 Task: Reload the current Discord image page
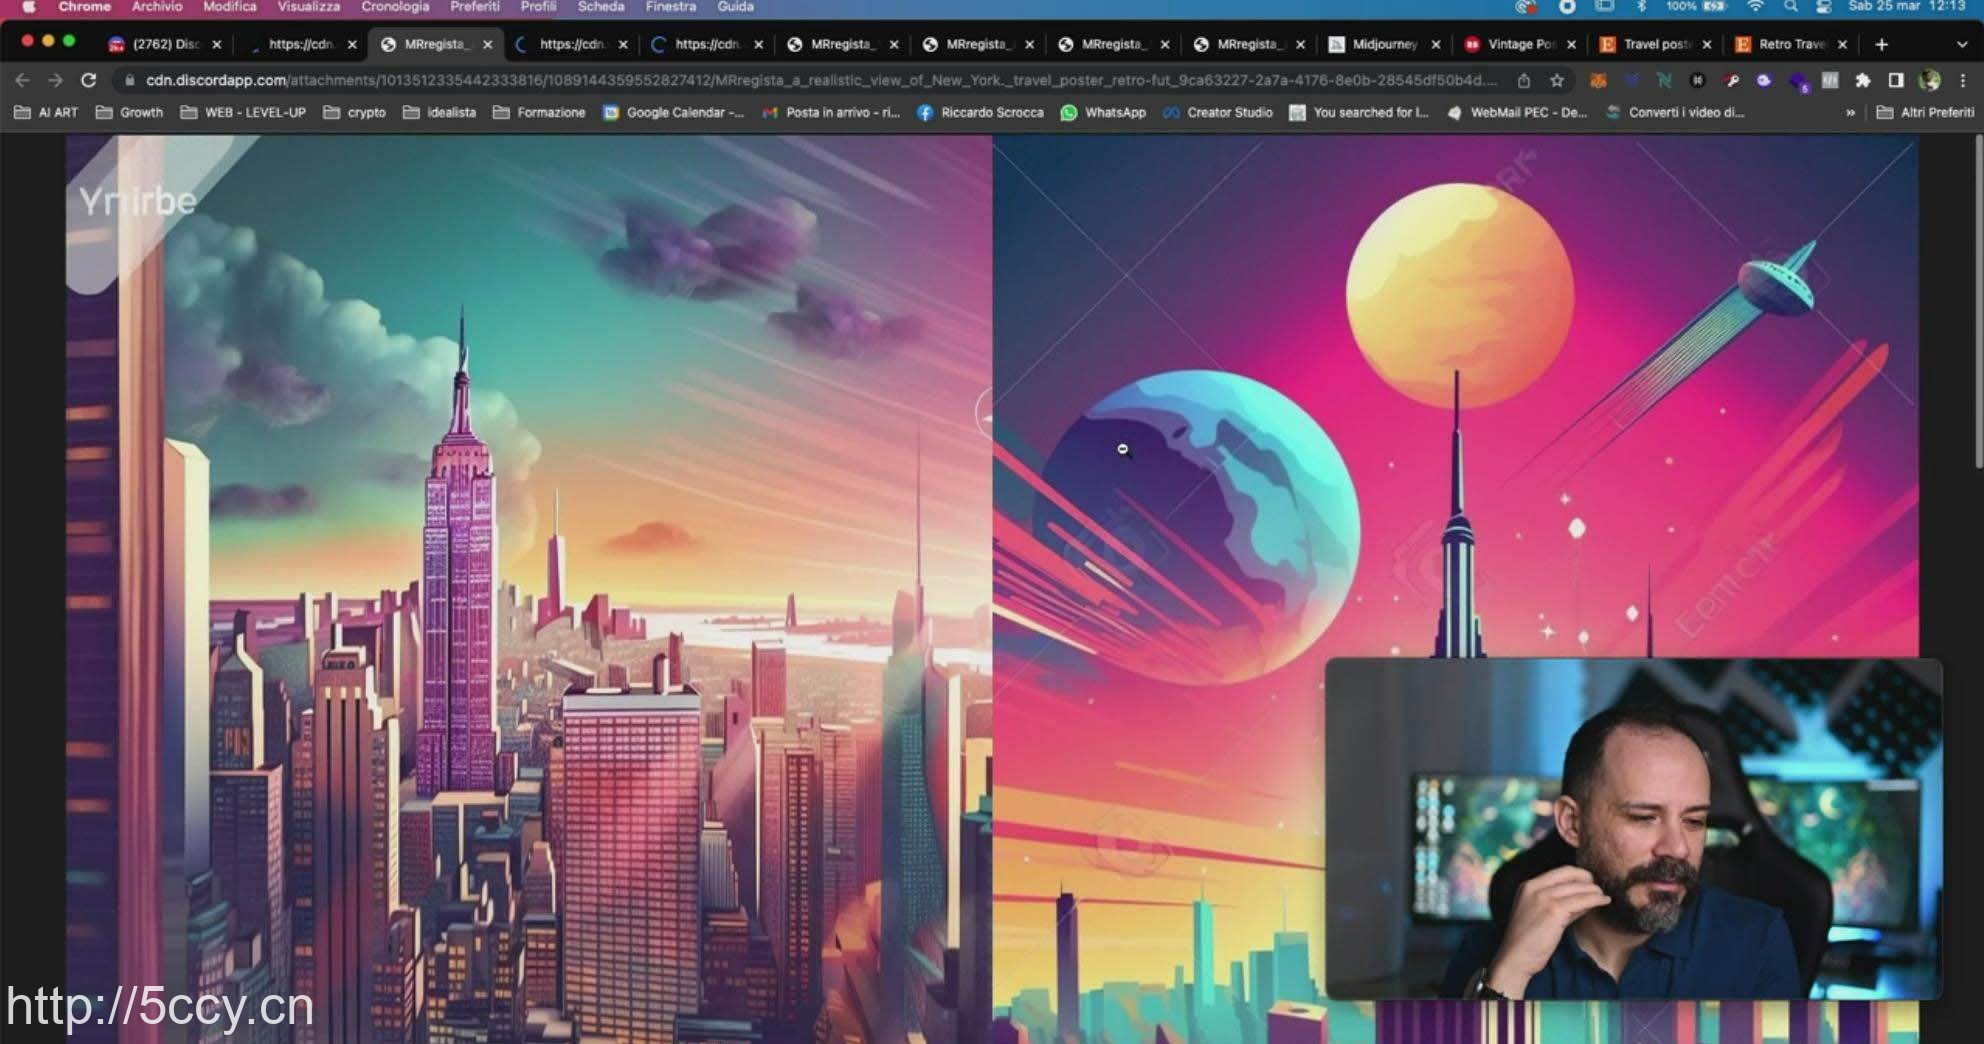pyautogui.click(x=88, y=80)
